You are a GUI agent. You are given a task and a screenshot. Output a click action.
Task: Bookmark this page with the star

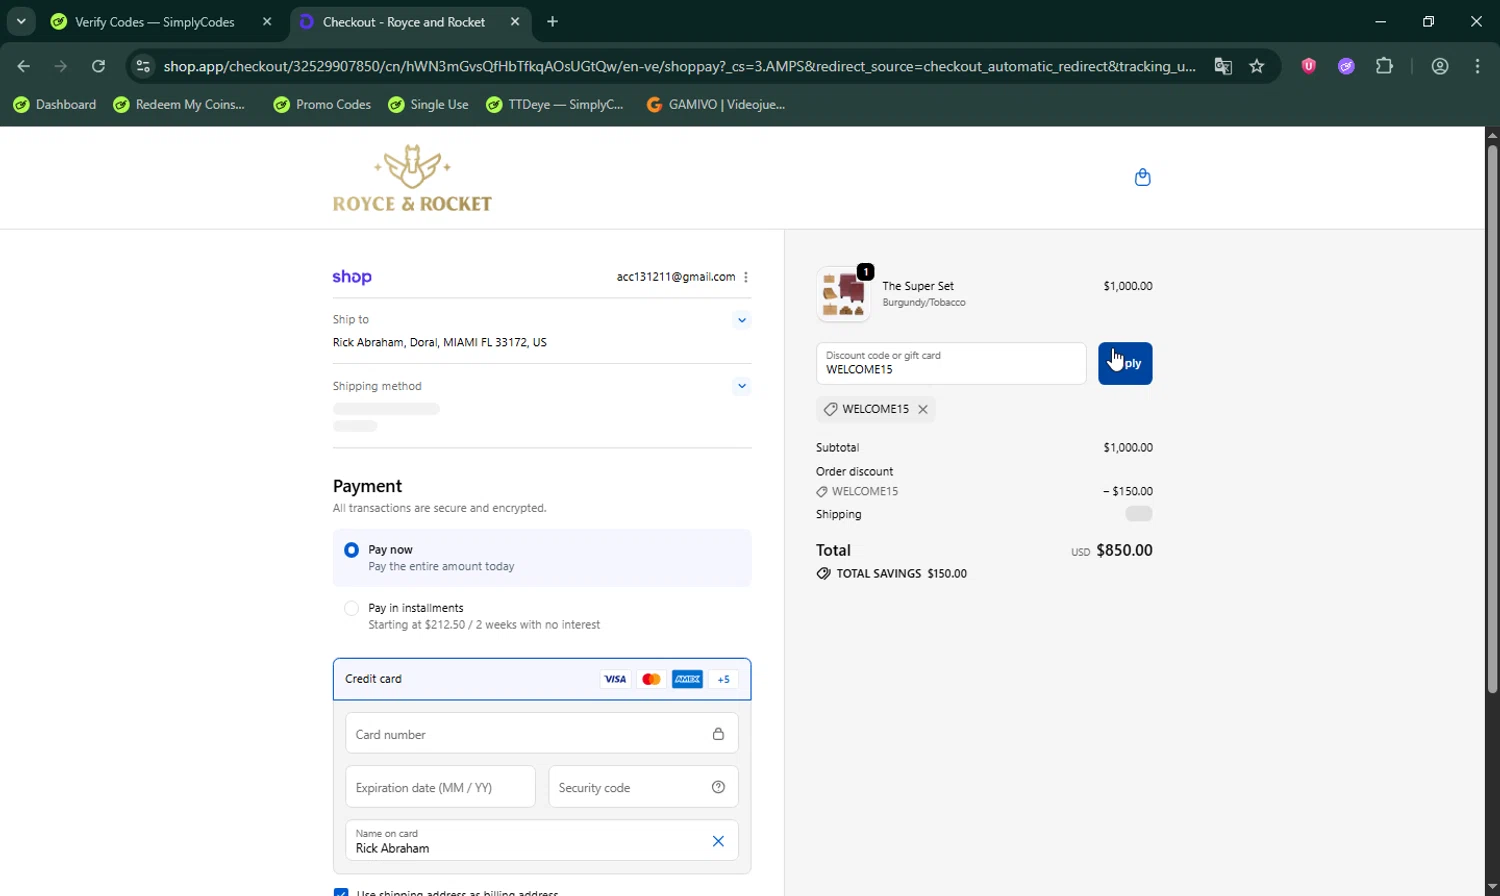(x=1257, y=66)
